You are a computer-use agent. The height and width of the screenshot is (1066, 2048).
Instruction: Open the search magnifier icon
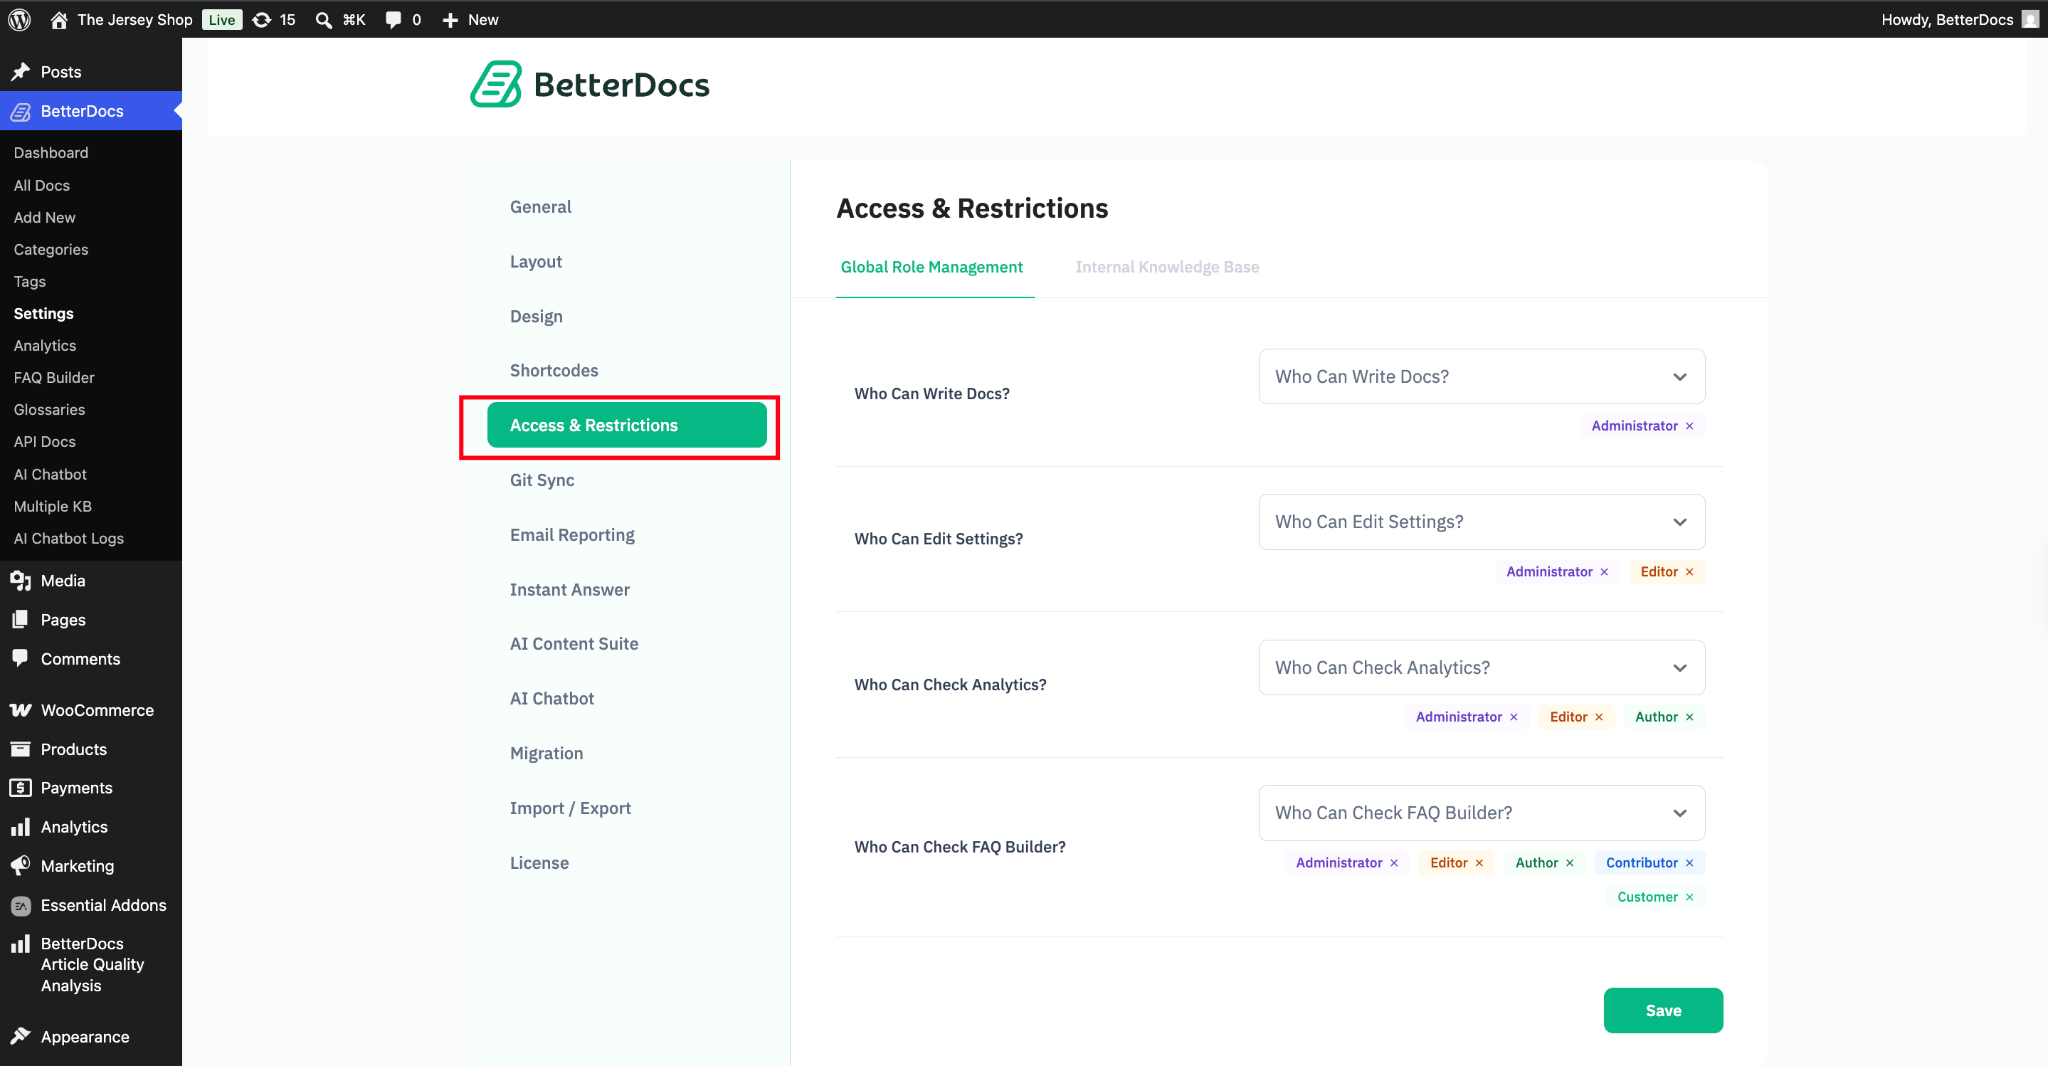click(x=324, y=20)
